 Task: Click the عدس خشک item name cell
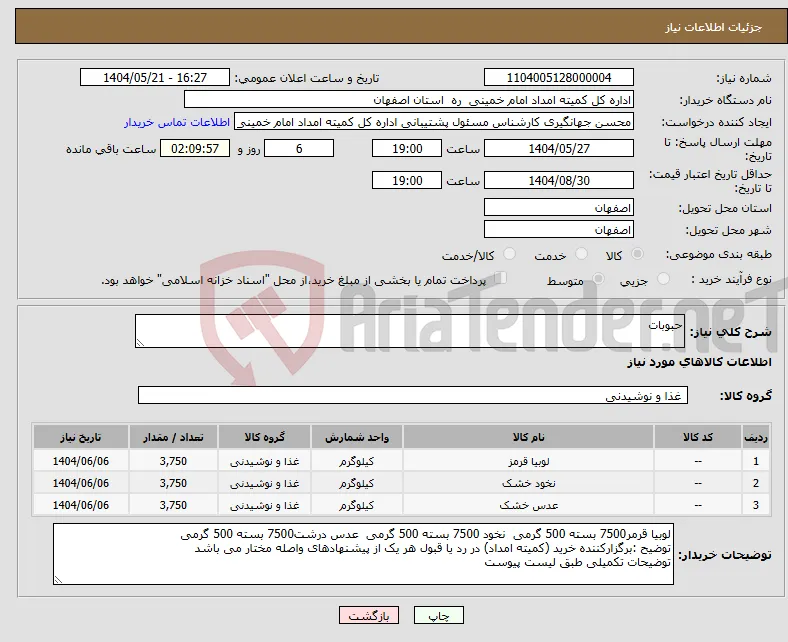pos(528,505)
